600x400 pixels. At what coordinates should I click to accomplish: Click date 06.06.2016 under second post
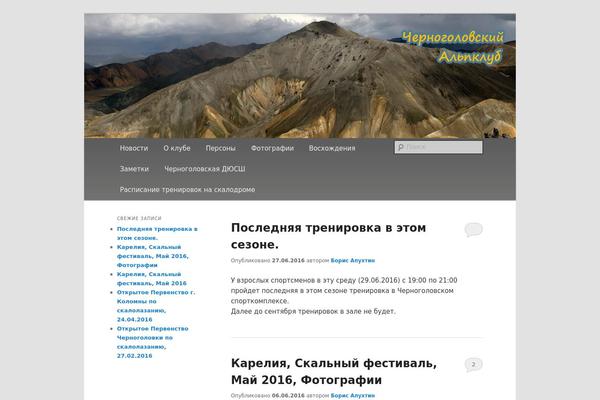[288, 395]
